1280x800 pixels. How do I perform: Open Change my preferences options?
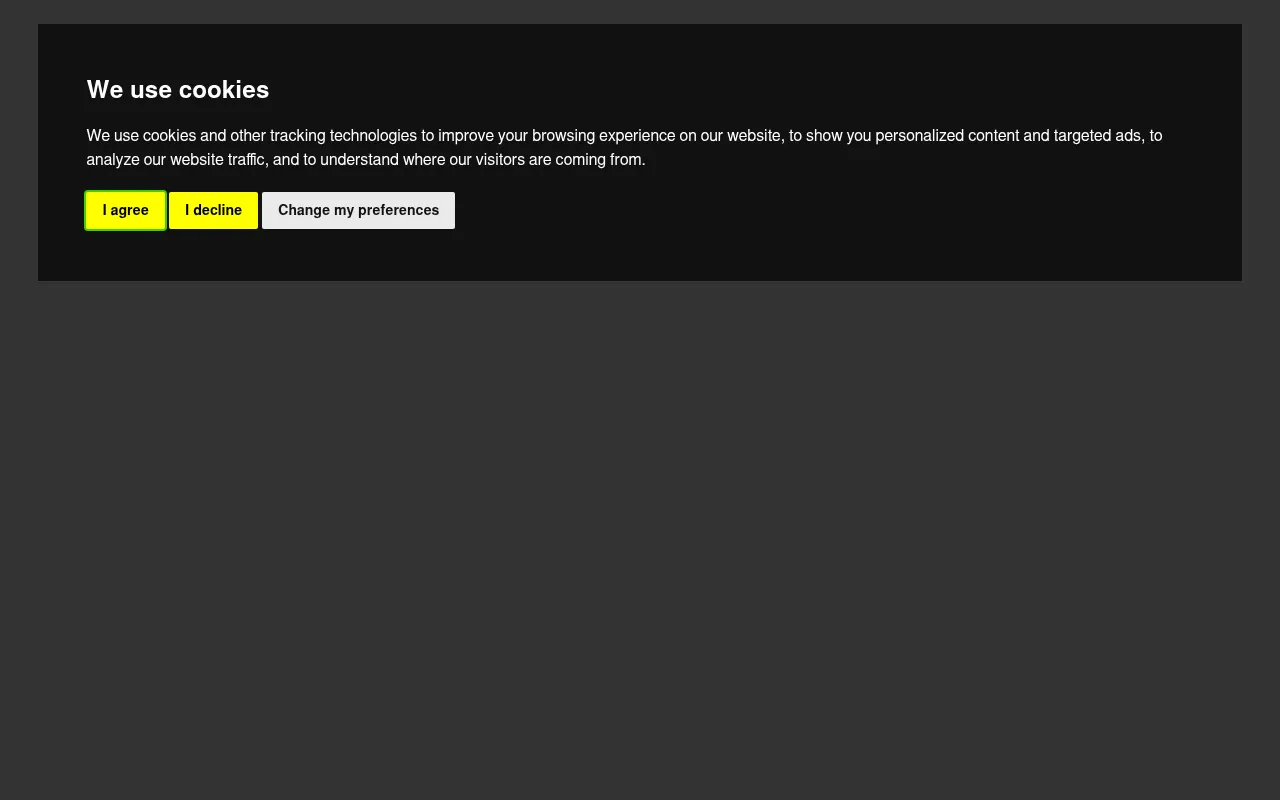click(358, 210)
